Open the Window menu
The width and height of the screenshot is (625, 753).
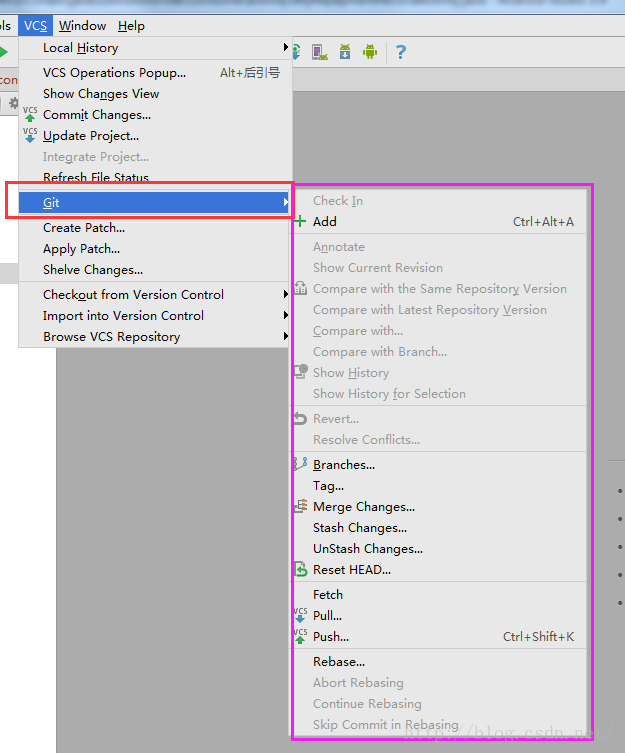(82, 25)
